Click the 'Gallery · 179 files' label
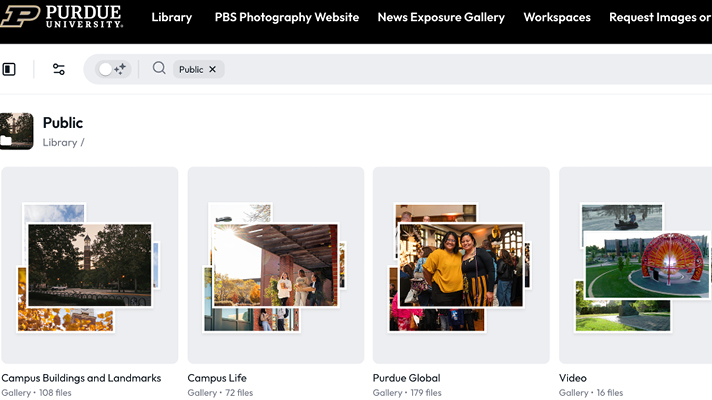The width and height of the screenshot is (712, 400). tap(407, 393)
